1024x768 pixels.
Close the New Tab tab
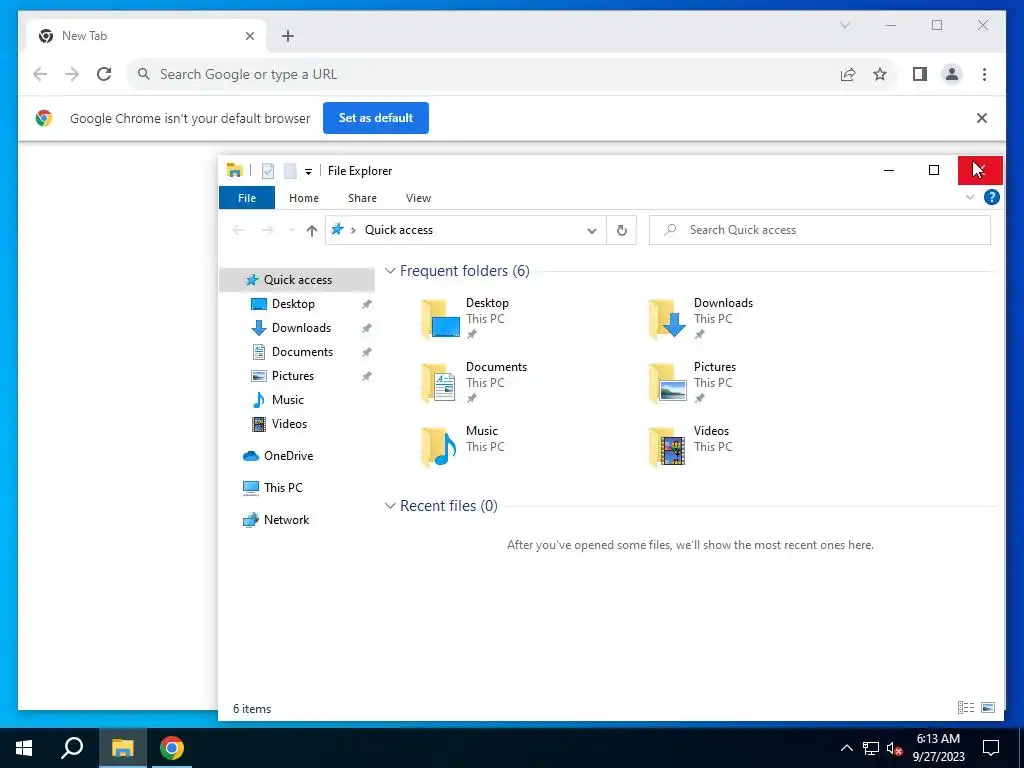coord(249,36)
